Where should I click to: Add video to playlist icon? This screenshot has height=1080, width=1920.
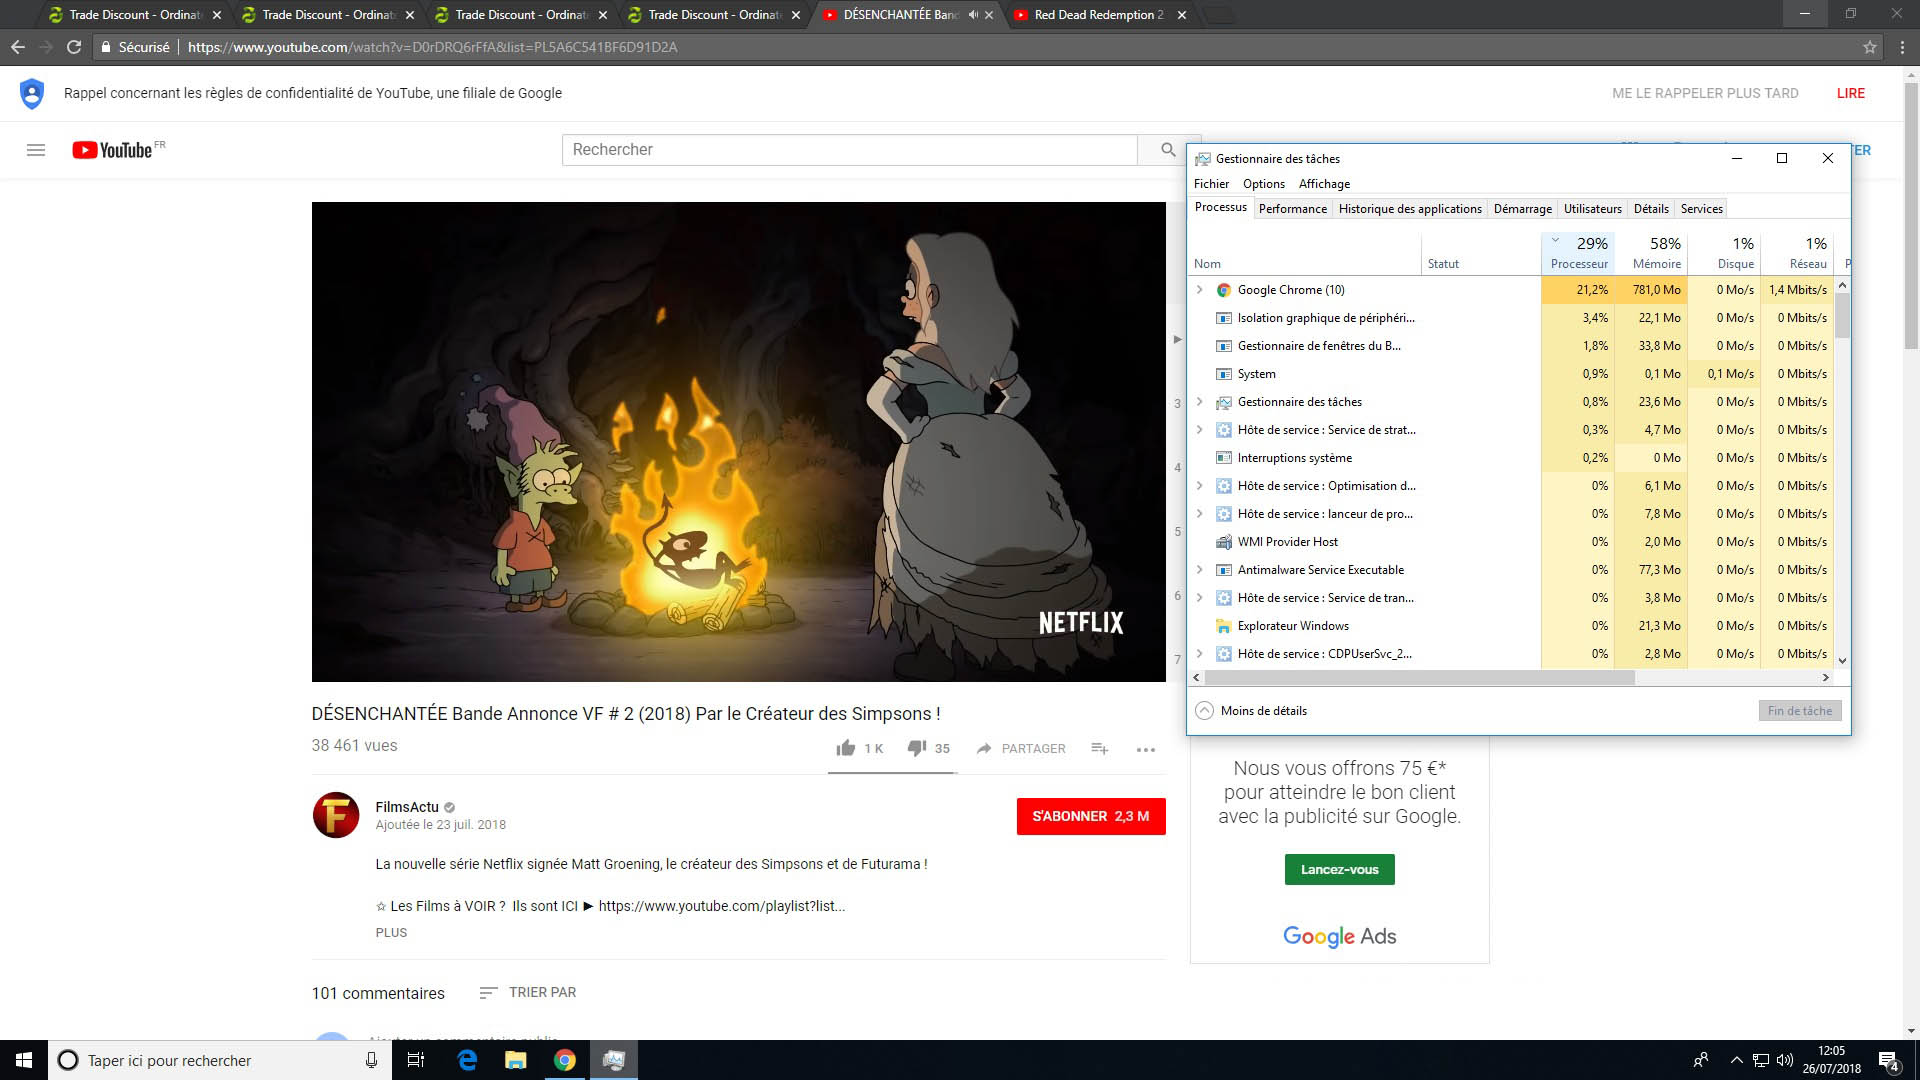(x=1099, y=748)
